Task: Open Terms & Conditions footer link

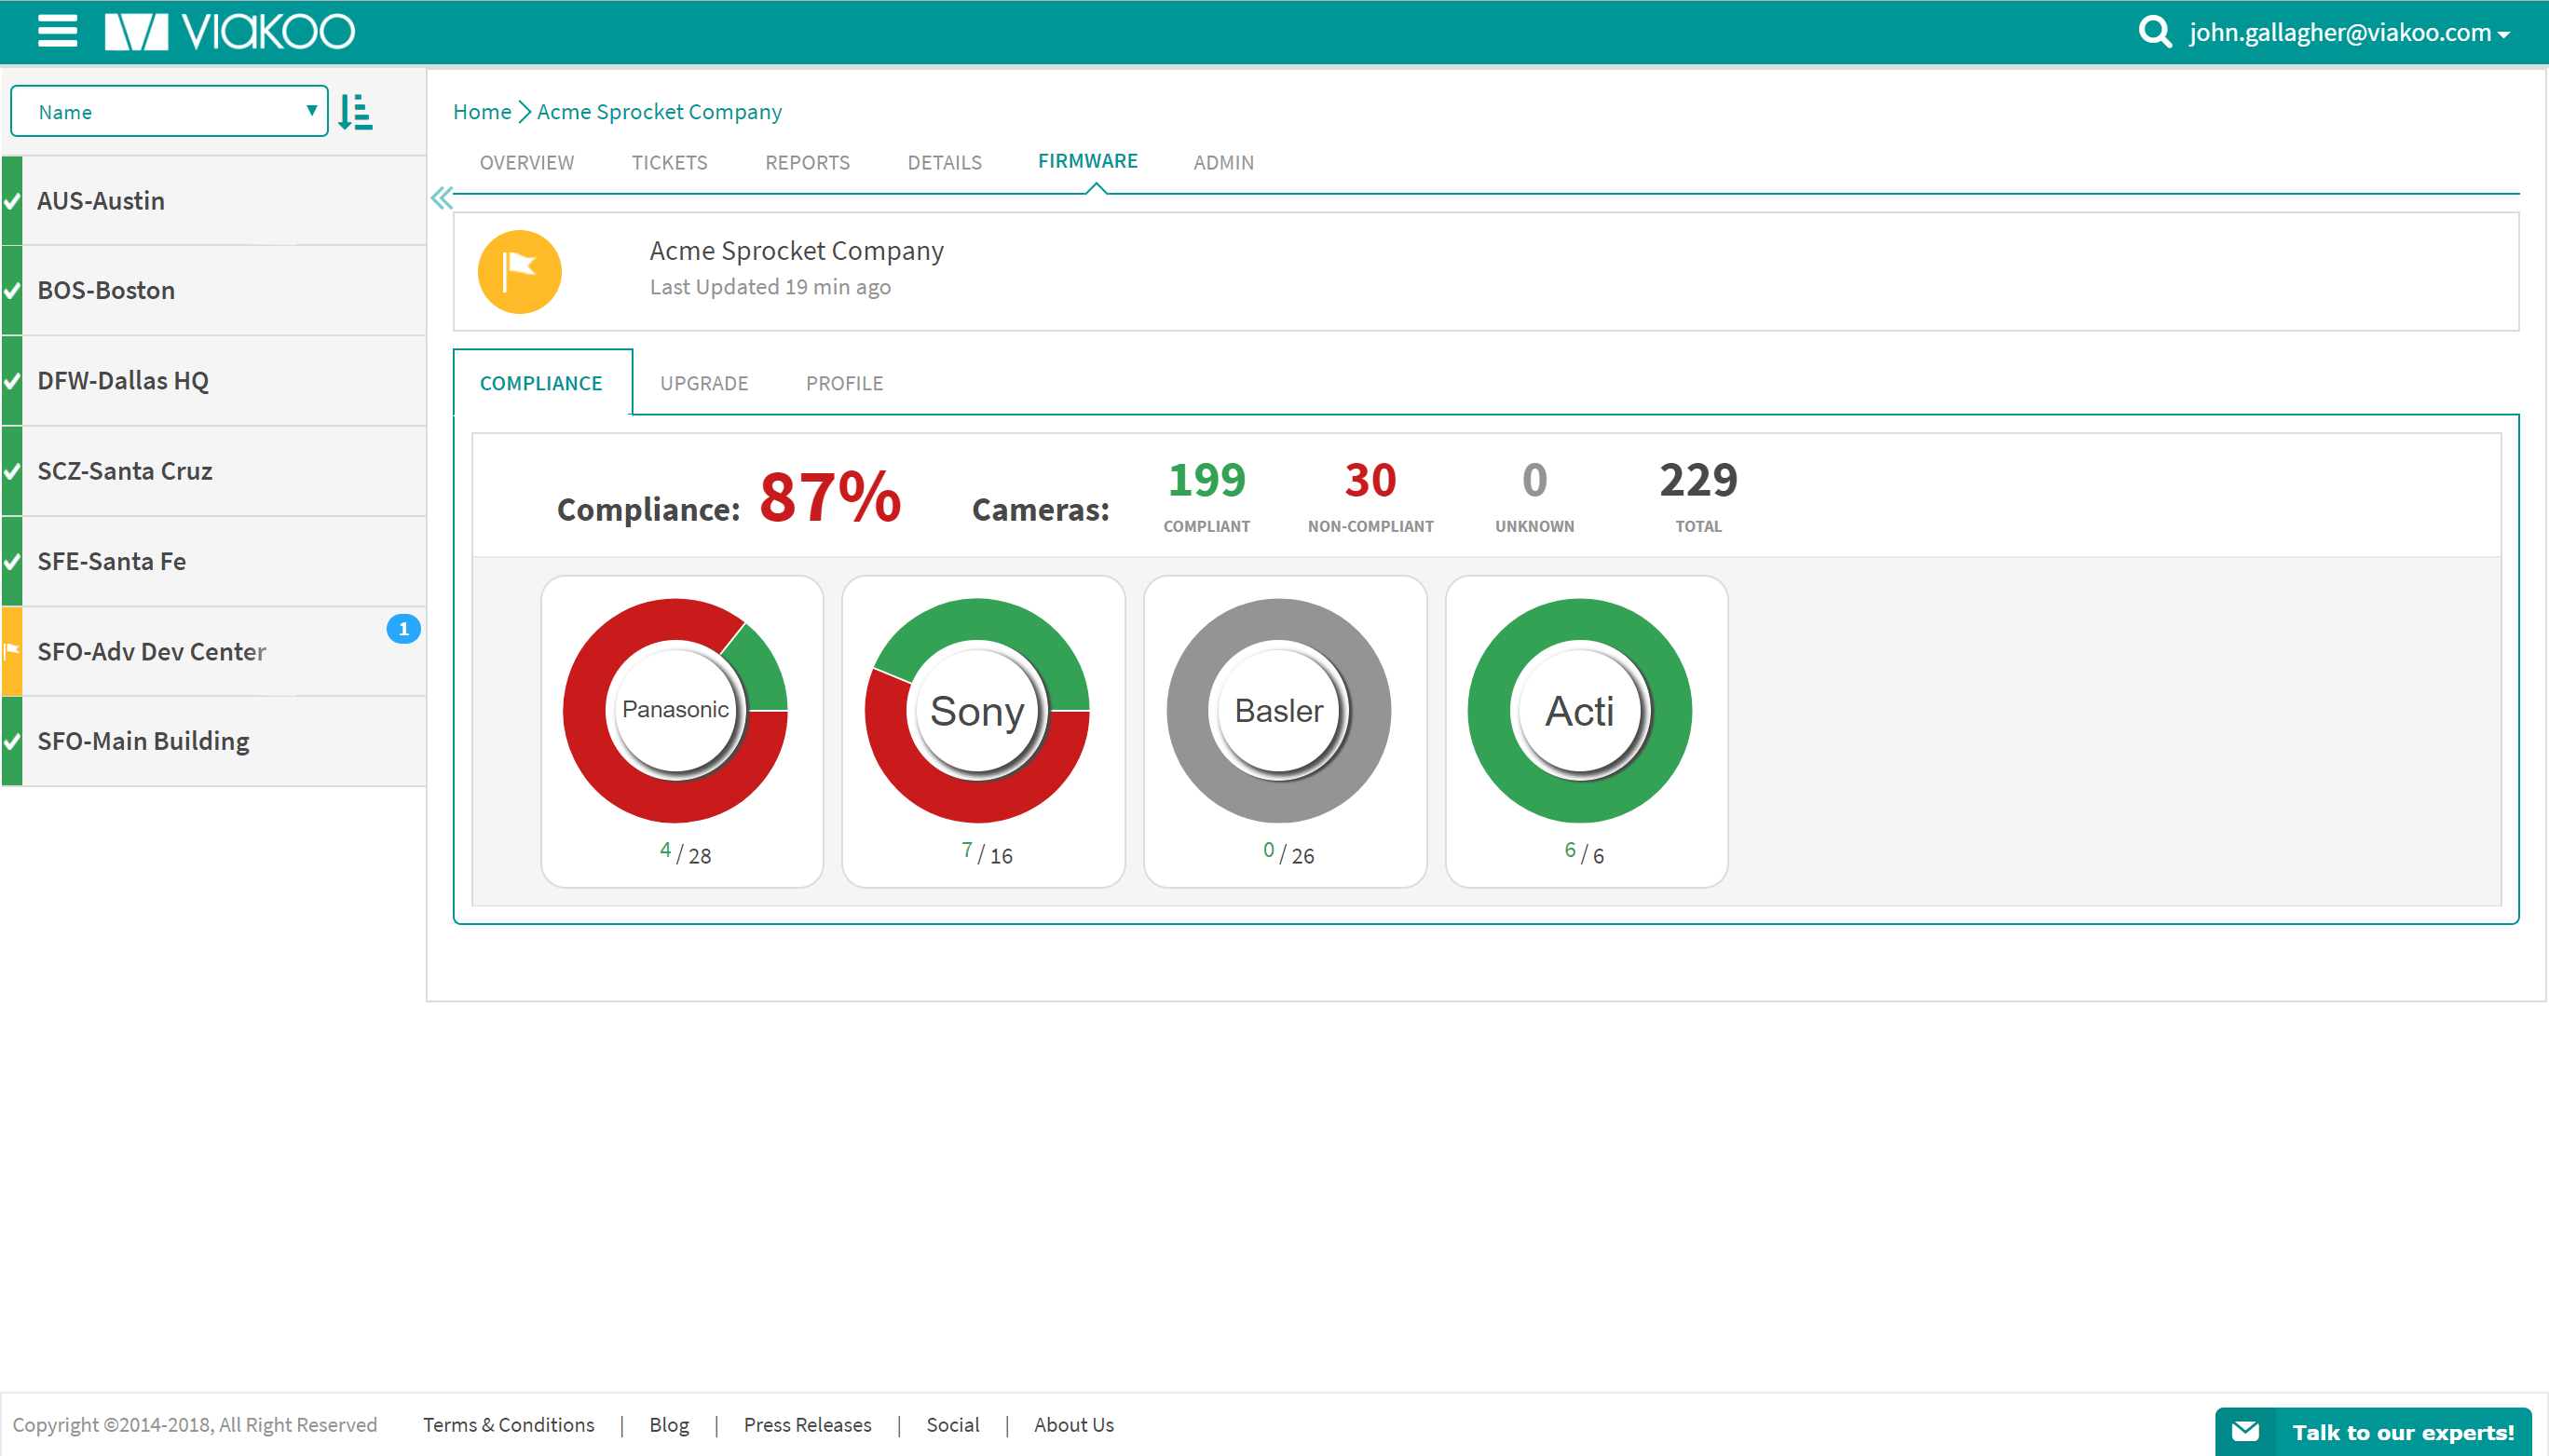Action: tap(508, 1424)
